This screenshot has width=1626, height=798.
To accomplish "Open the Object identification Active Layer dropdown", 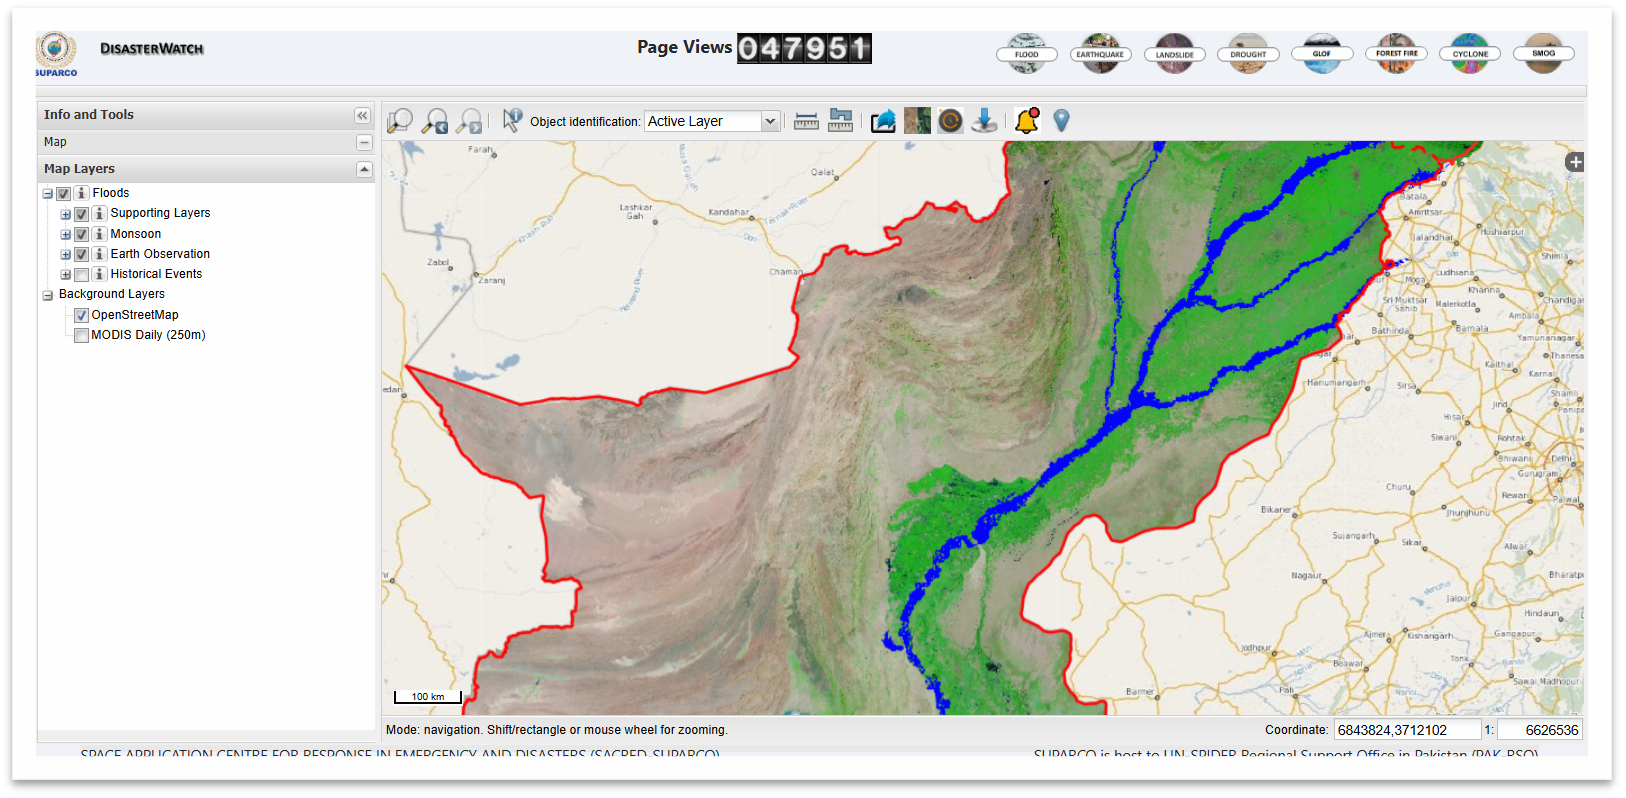I will pos(770,121).
